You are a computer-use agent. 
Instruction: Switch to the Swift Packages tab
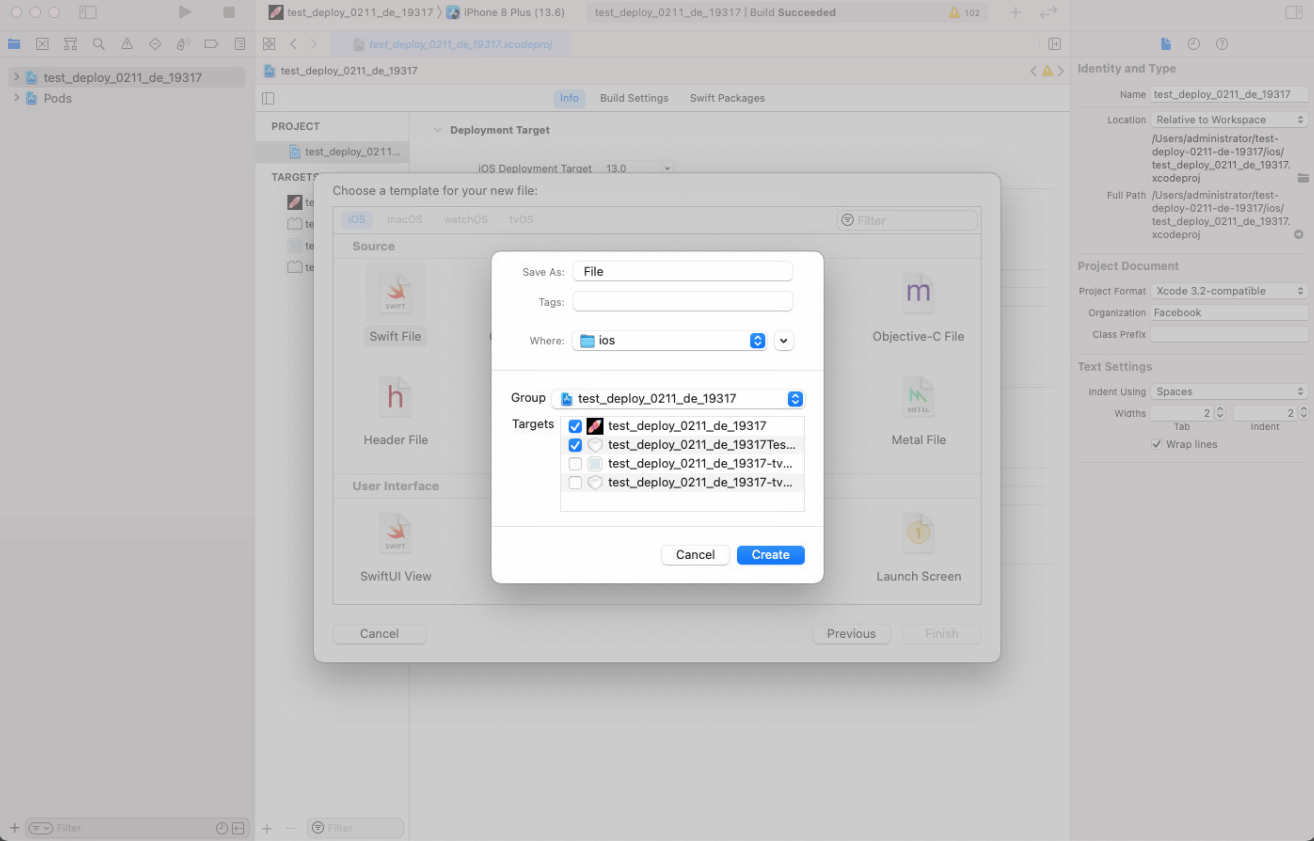click(x=727, y=98)
